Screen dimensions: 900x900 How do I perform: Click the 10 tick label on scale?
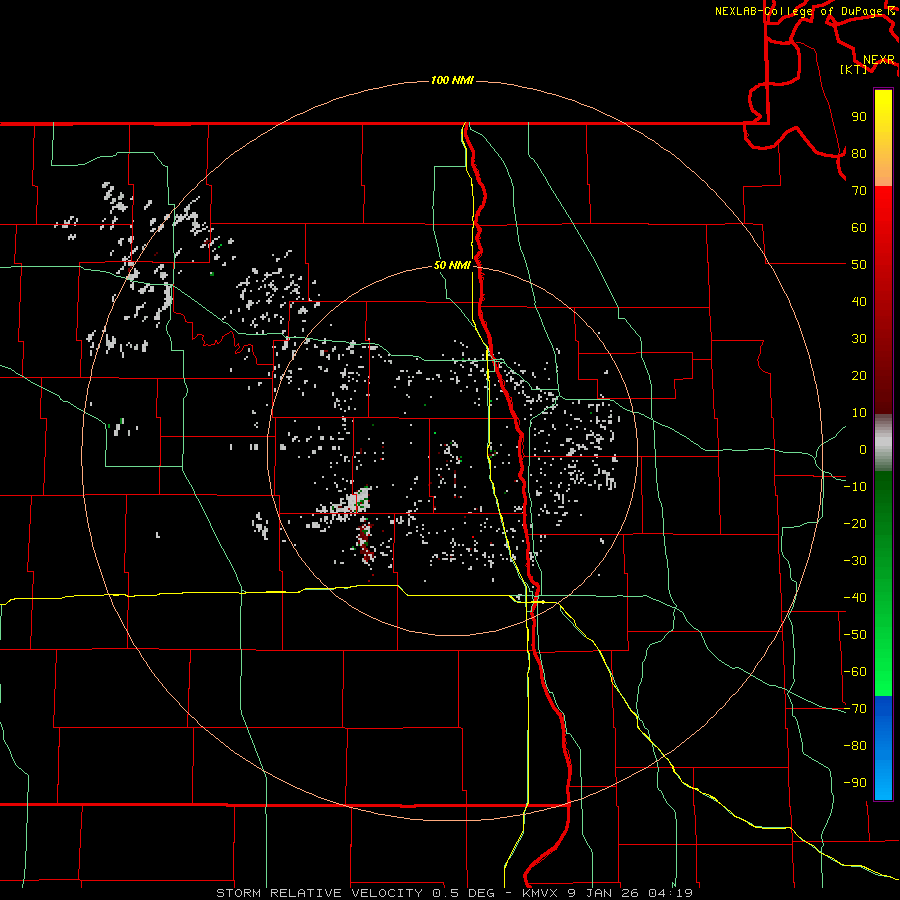859,413
